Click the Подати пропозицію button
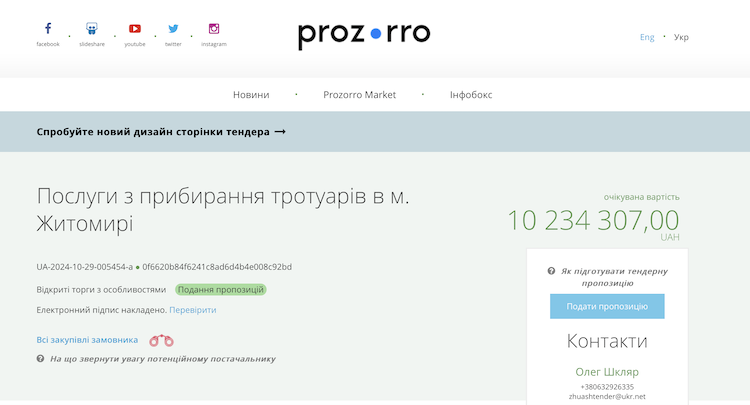 click(607, 306)
